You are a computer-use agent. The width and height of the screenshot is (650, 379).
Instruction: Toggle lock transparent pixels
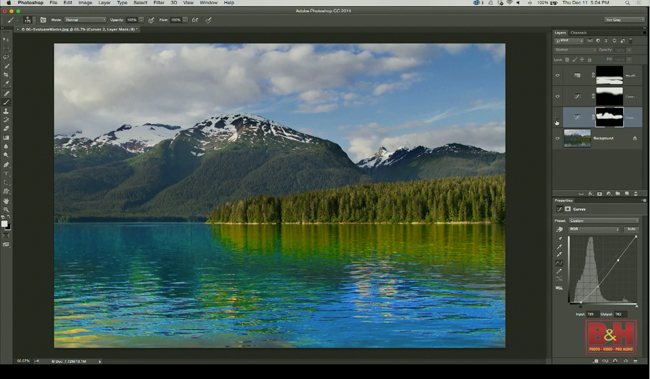click(x=567, y=60)
